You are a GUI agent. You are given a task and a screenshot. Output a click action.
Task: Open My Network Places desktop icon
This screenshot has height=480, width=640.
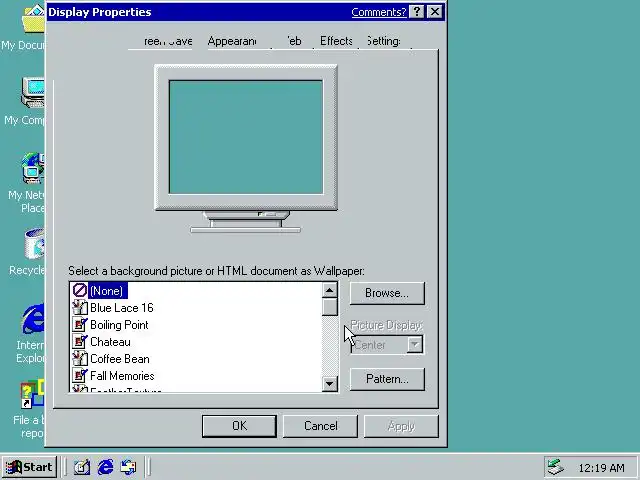(x=33, y=168)
